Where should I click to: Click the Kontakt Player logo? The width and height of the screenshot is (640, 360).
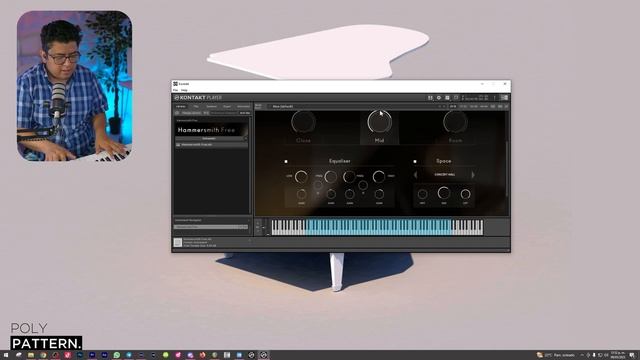pos(198,98)
